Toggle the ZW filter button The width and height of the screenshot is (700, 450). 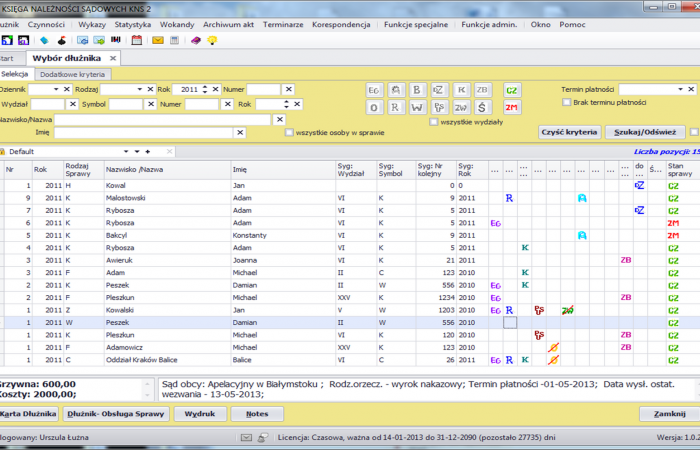(461, 107)
